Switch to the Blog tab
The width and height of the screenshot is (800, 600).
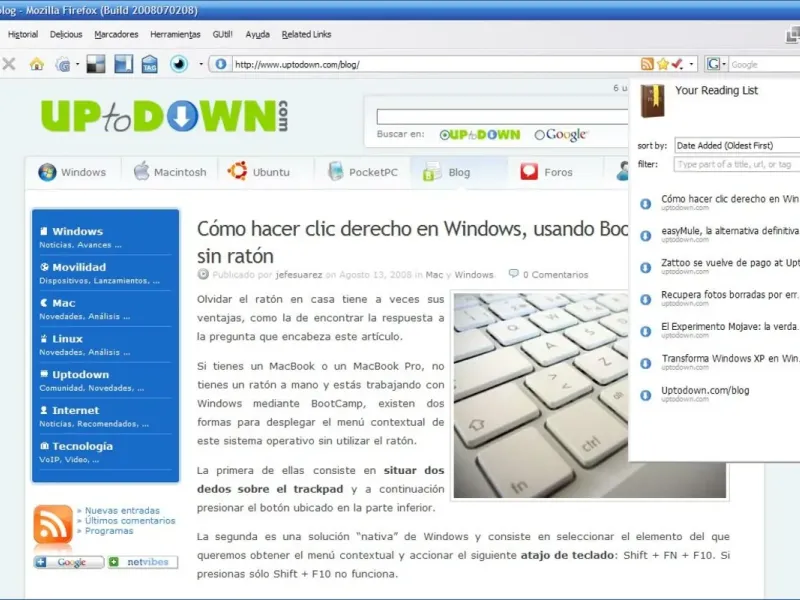pyautogui.click(x=459, y=172)
